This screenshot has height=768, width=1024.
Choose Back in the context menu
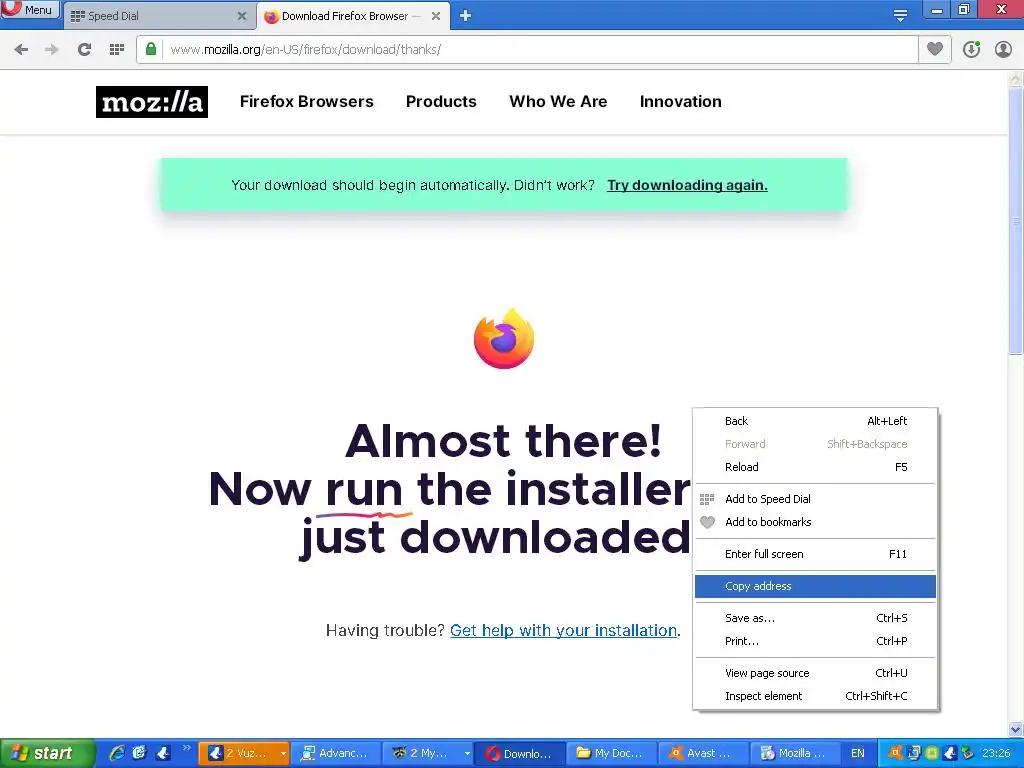pyautogui.click(x=815, y=421)
